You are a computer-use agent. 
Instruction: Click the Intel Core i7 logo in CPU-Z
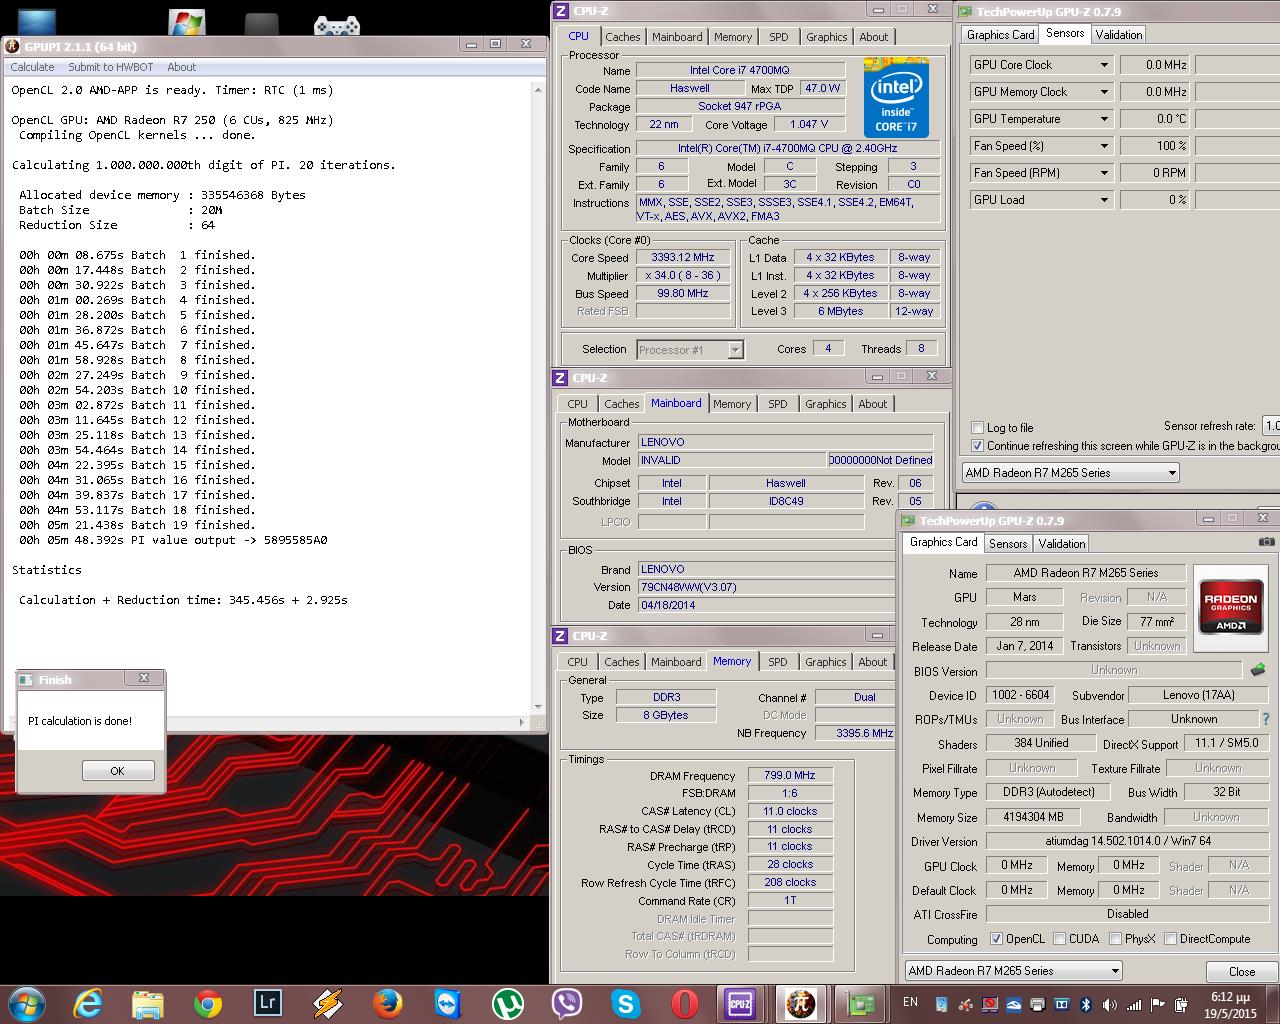click(896, 98)
